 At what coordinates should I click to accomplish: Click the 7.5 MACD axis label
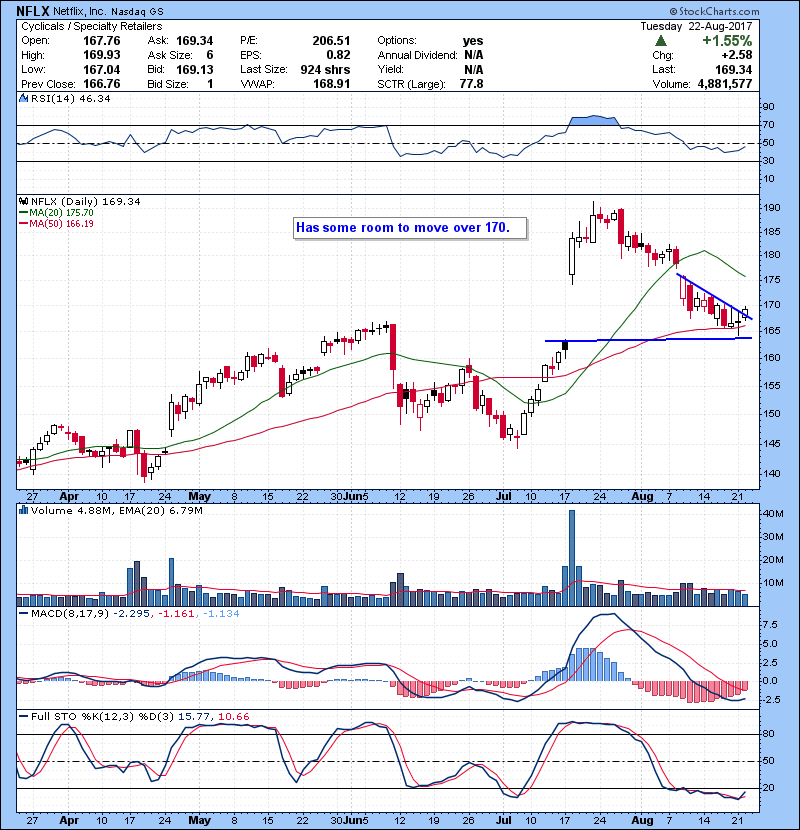point(770,625)
